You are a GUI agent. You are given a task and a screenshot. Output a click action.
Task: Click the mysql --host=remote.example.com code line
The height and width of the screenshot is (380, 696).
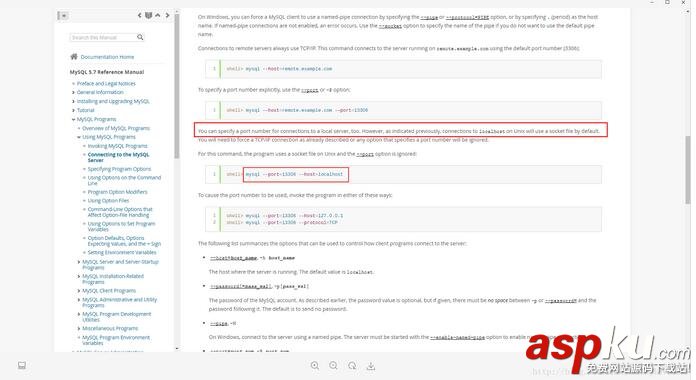(289, 69)
